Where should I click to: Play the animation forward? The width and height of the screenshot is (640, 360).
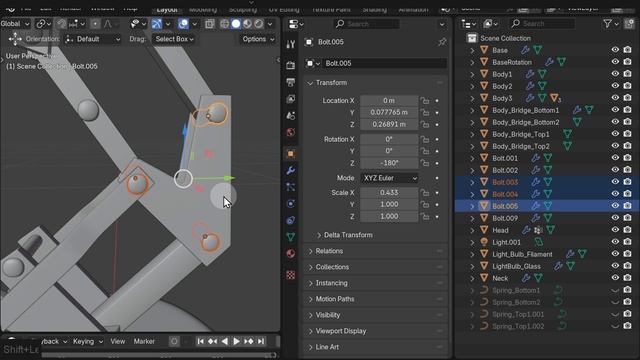[236, 341]
